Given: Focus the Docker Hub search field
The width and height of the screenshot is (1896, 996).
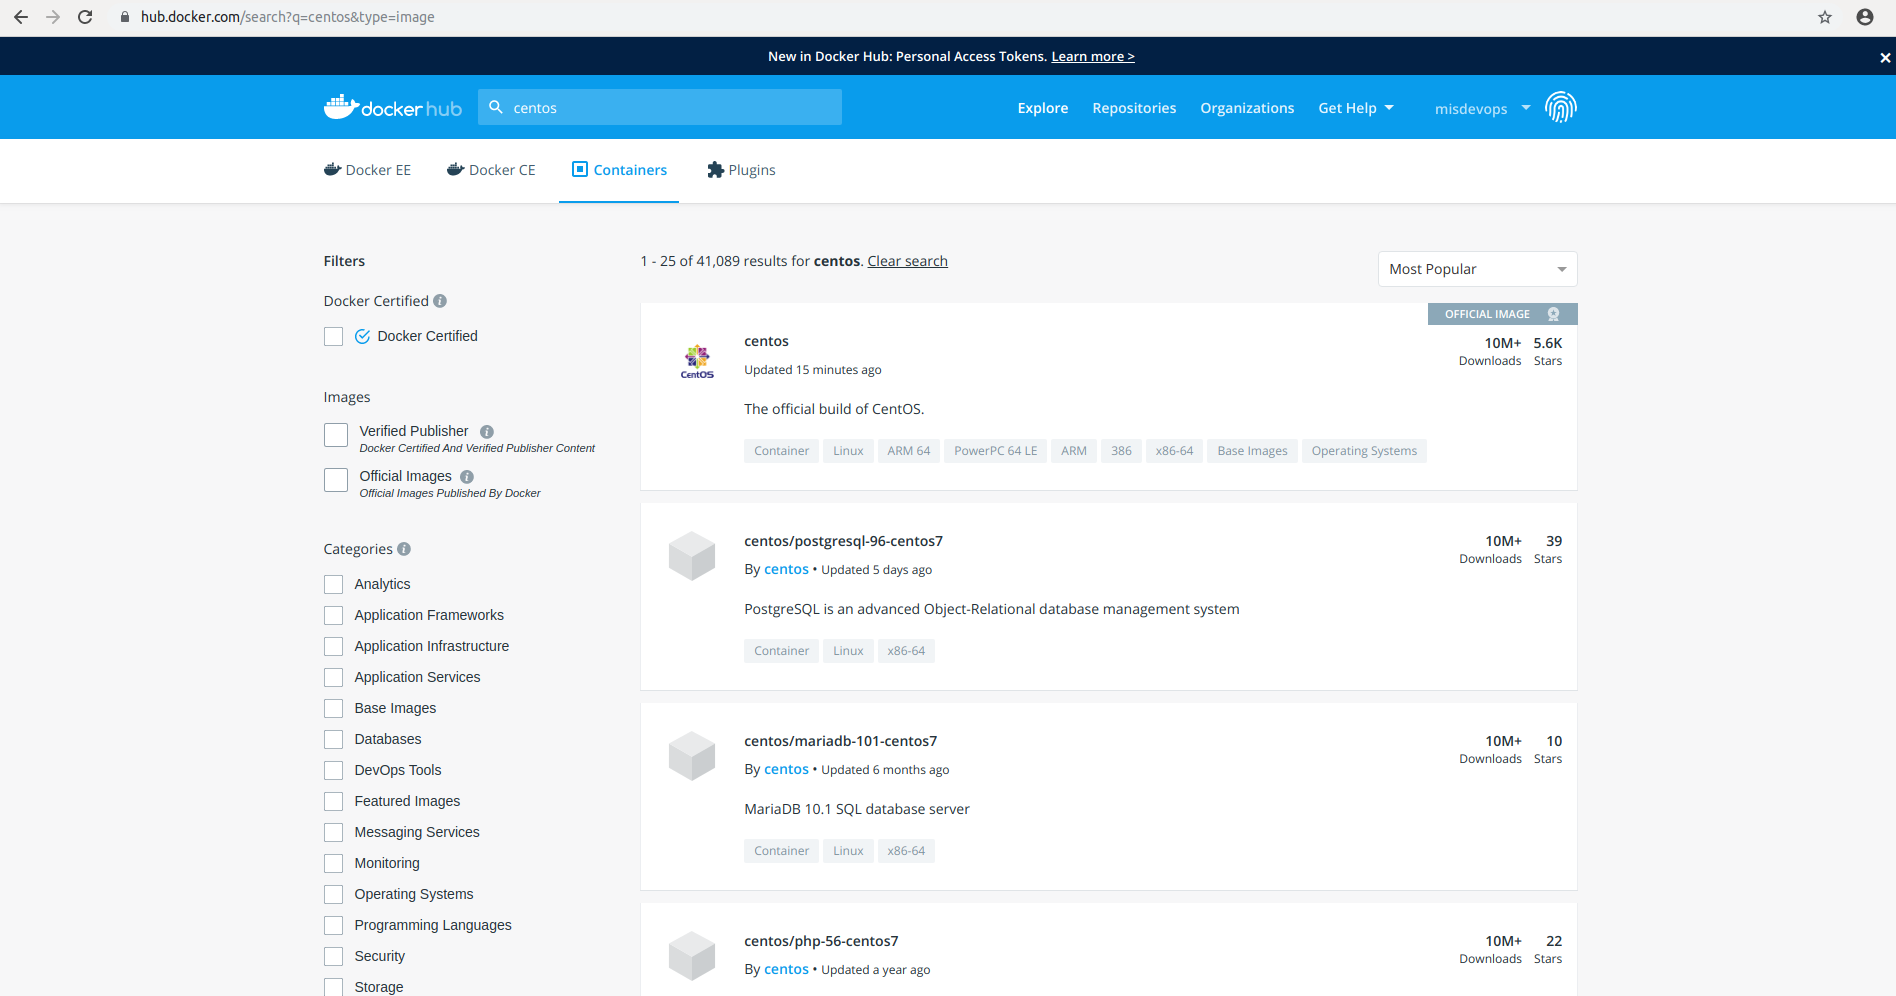Looking at the screenshot, I should pyautogui.click(x=660, y=107).
